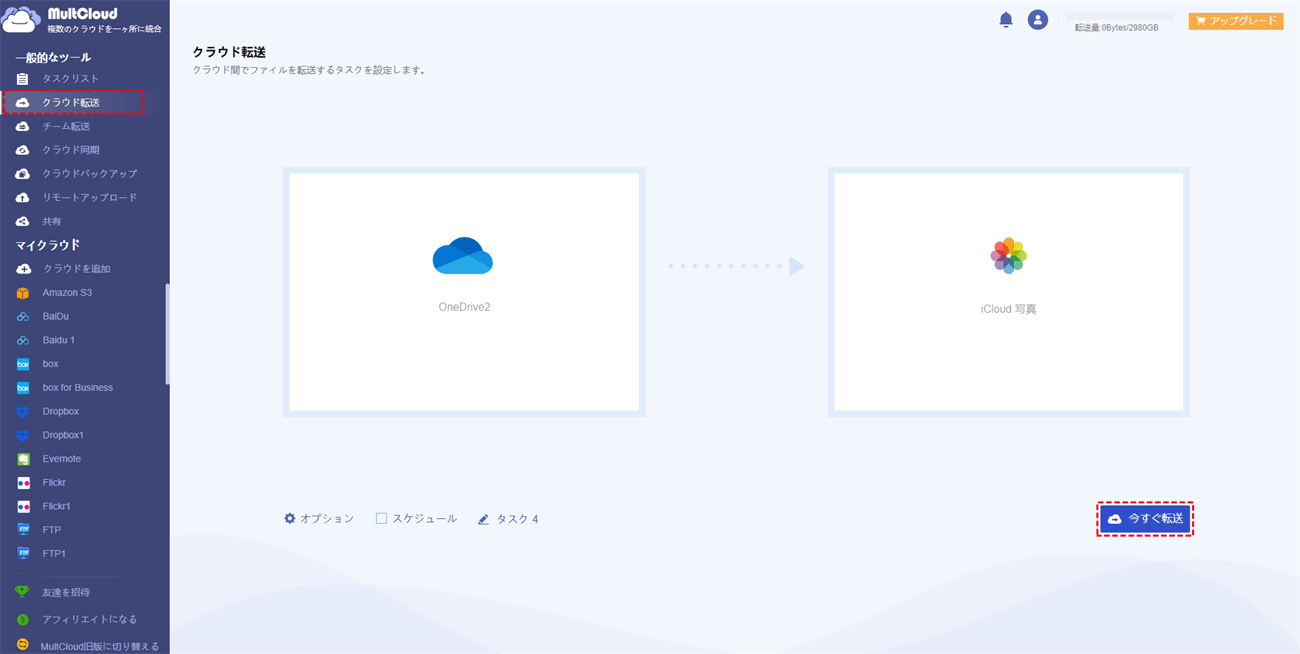Click the Dropbox icon

coord(23,412)
